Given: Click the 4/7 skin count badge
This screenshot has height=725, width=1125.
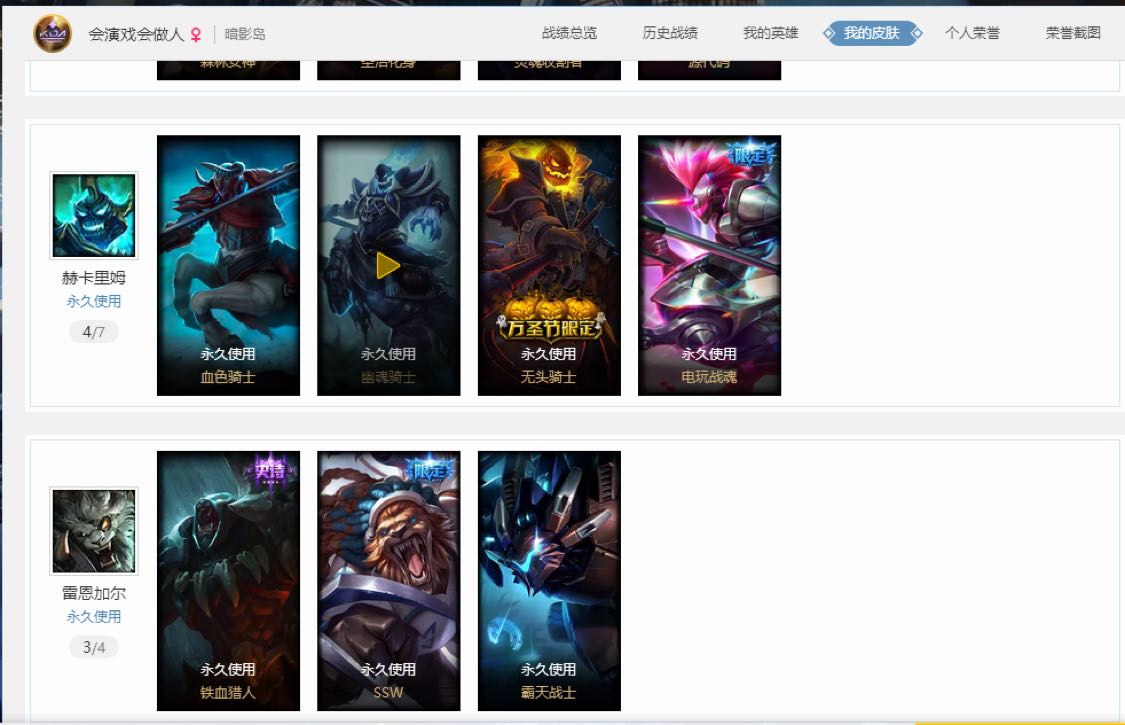Looking at the screenshot, I should (93, 332).
